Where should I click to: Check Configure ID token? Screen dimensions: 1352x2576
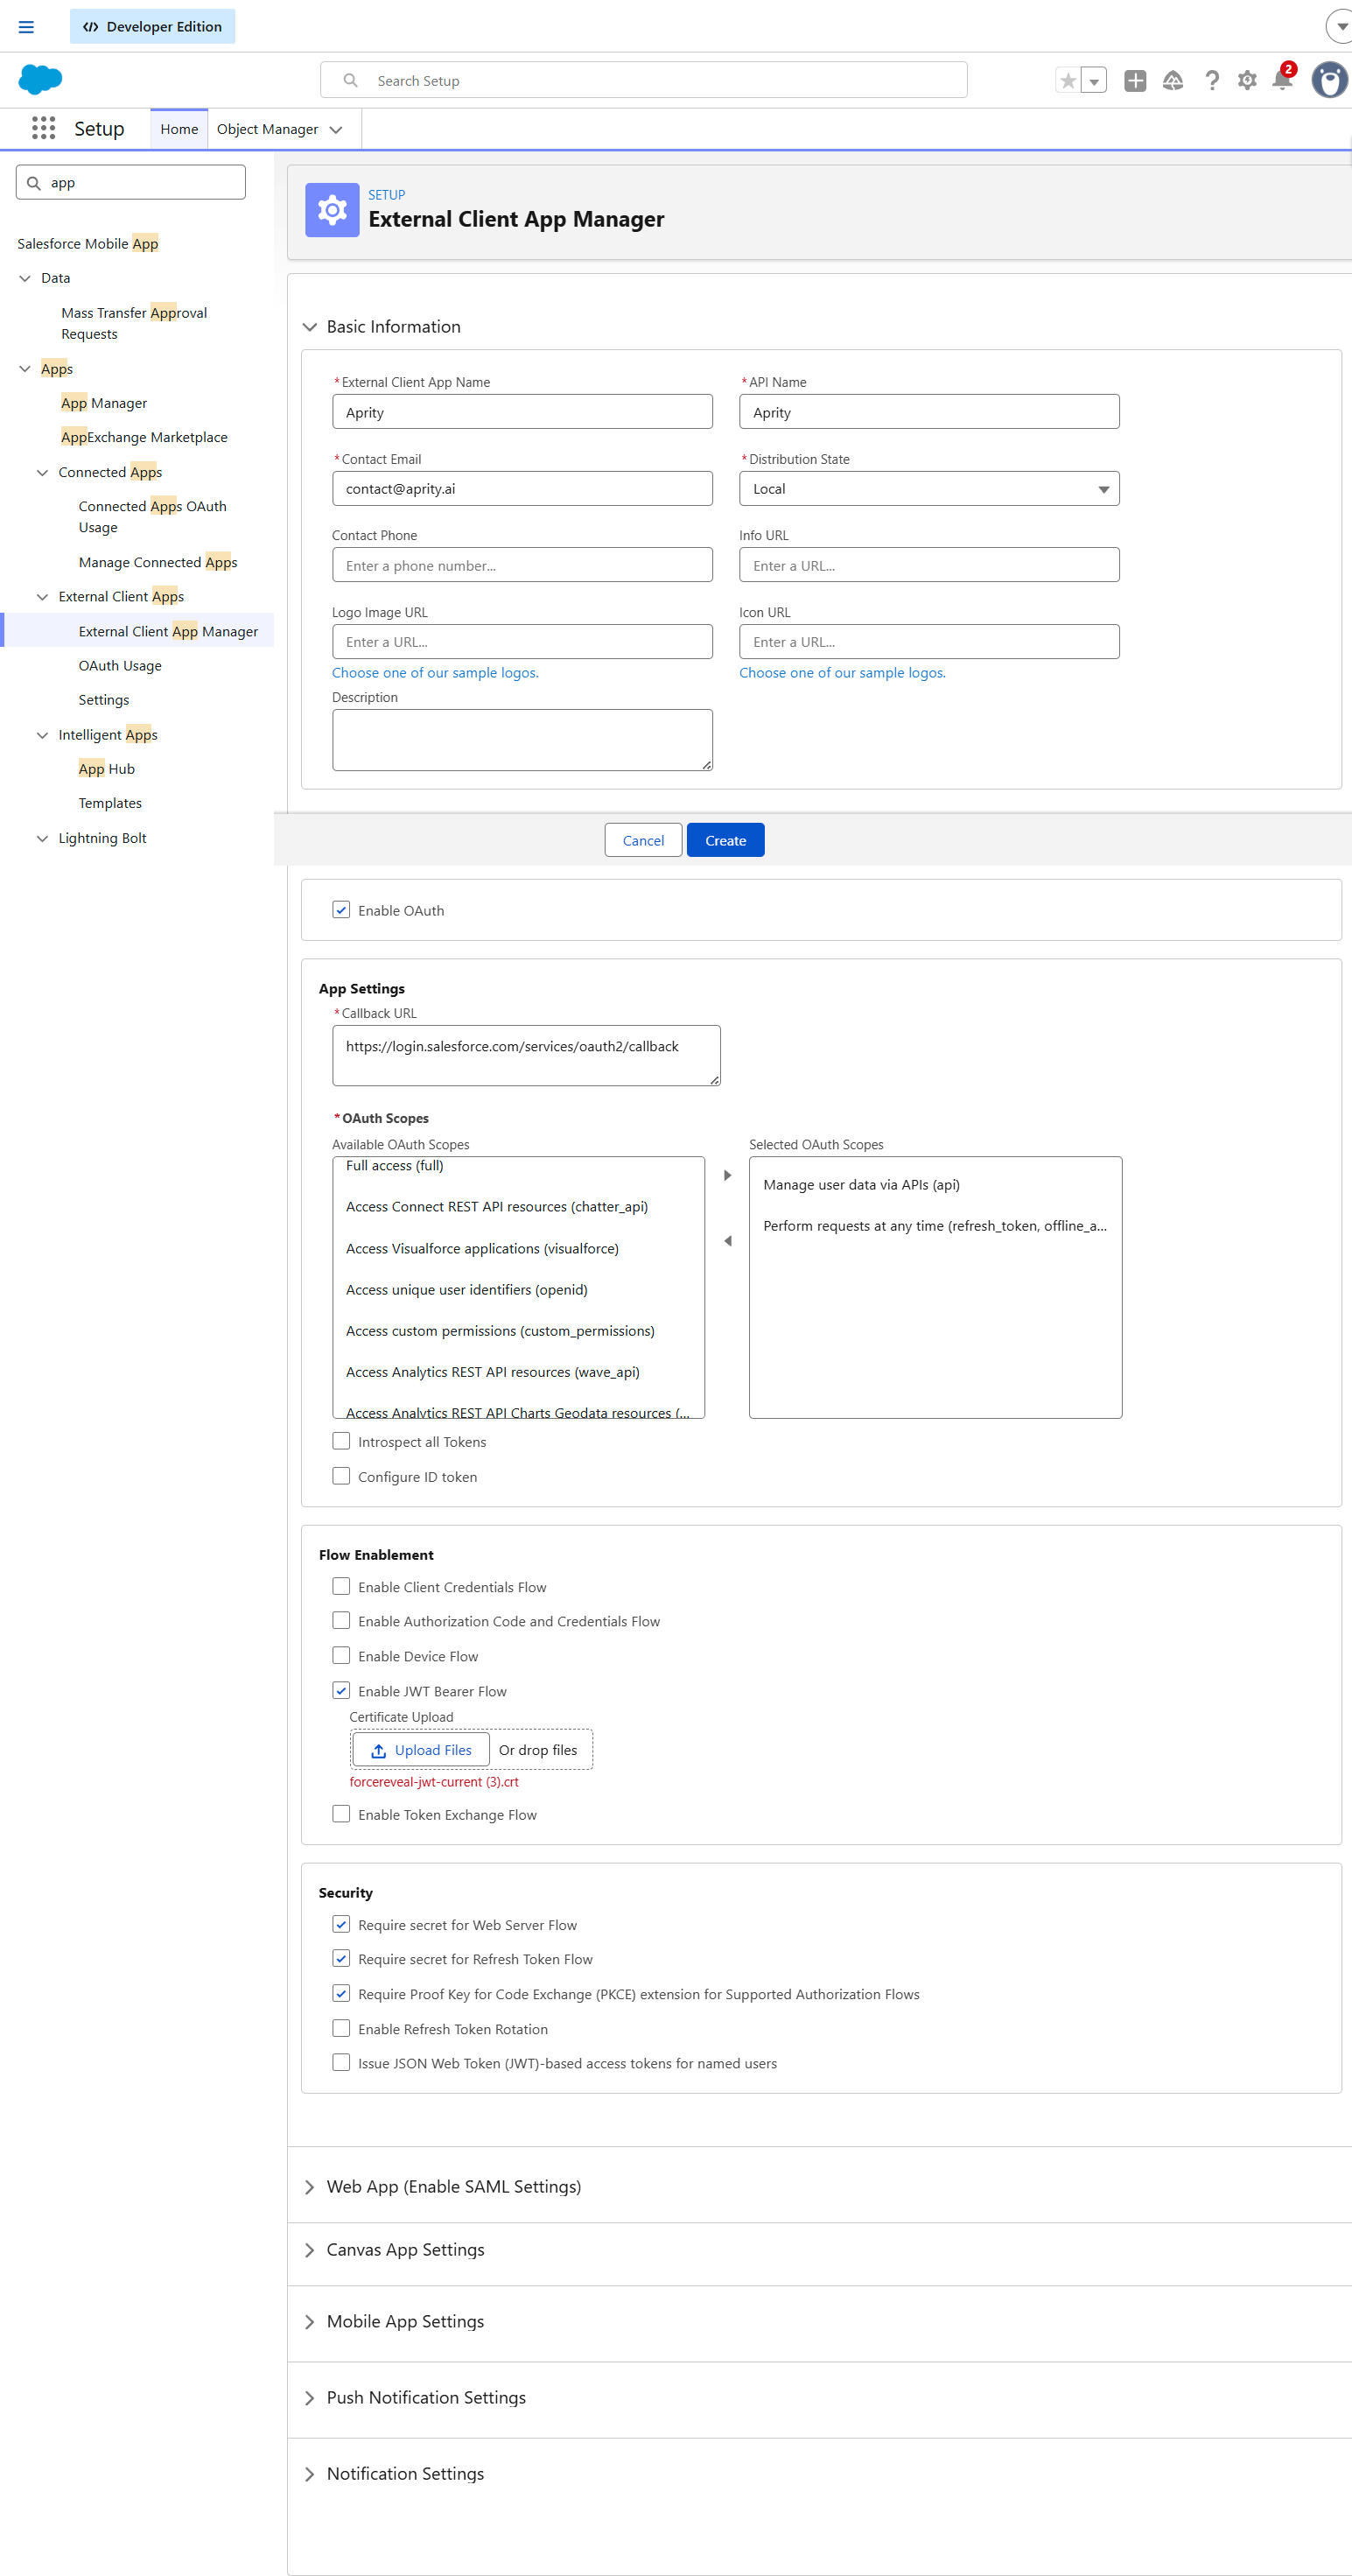[341, 1477]
